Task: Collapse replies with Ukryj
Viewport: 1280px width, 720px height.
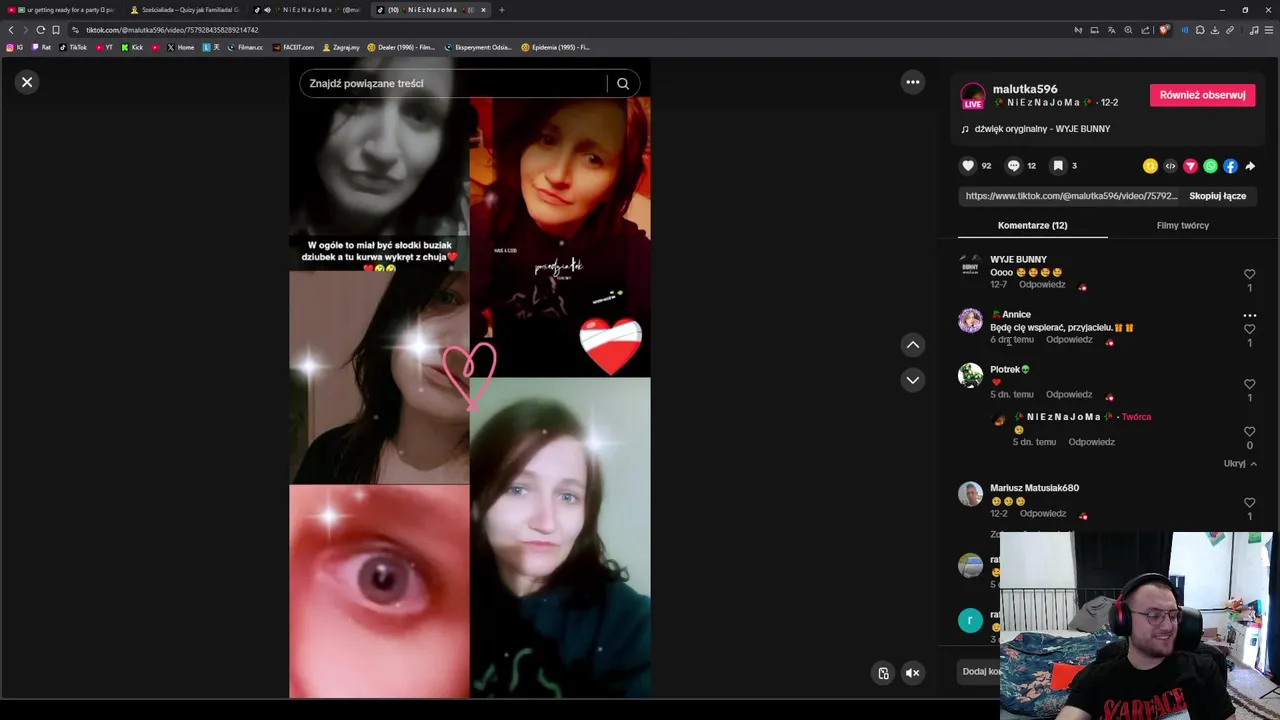Action: (1240, 464)
